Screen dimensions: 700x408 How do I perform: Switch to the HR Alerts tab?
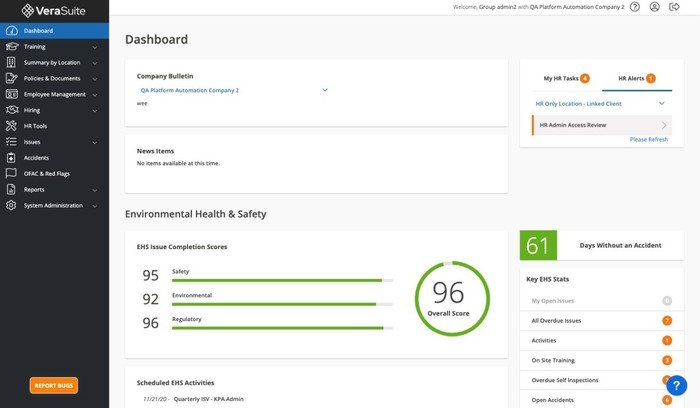pyautogui.click(x=637, y=79)
